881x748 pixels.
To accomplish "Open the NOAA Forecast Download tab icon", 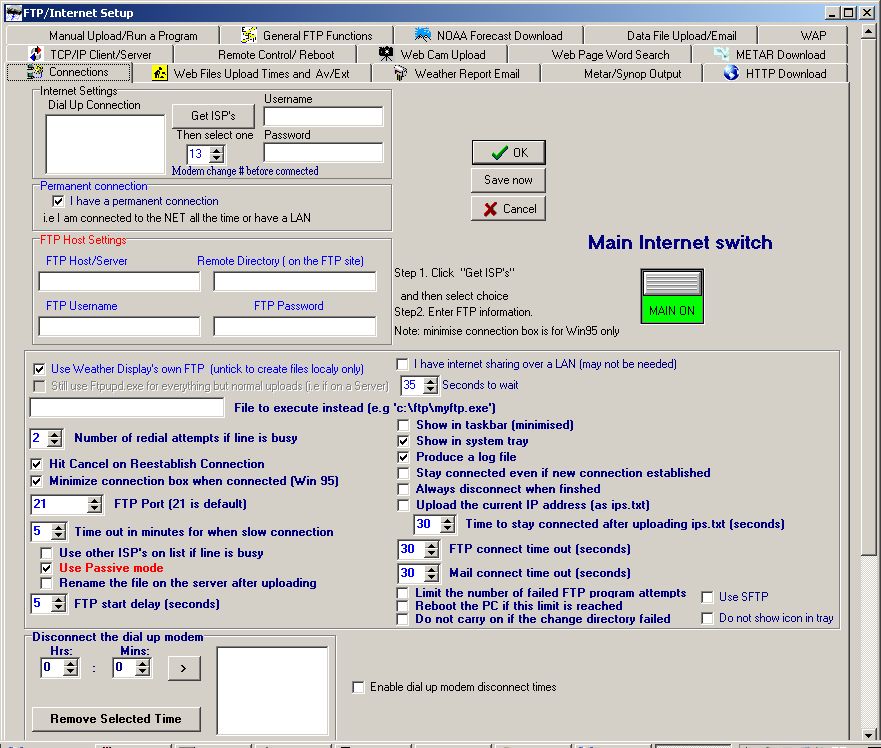I will [x=423, y=35].
